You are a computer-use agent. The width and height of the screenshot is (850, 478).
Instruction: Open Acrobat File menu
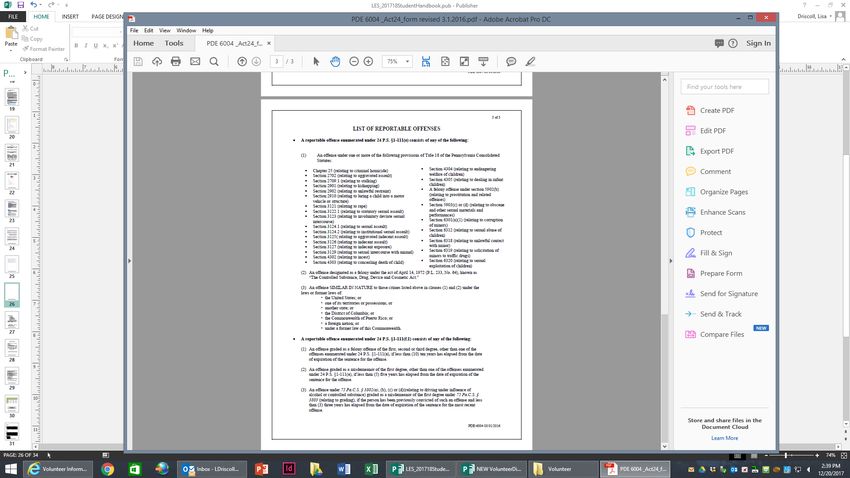[x=134, y=30]
